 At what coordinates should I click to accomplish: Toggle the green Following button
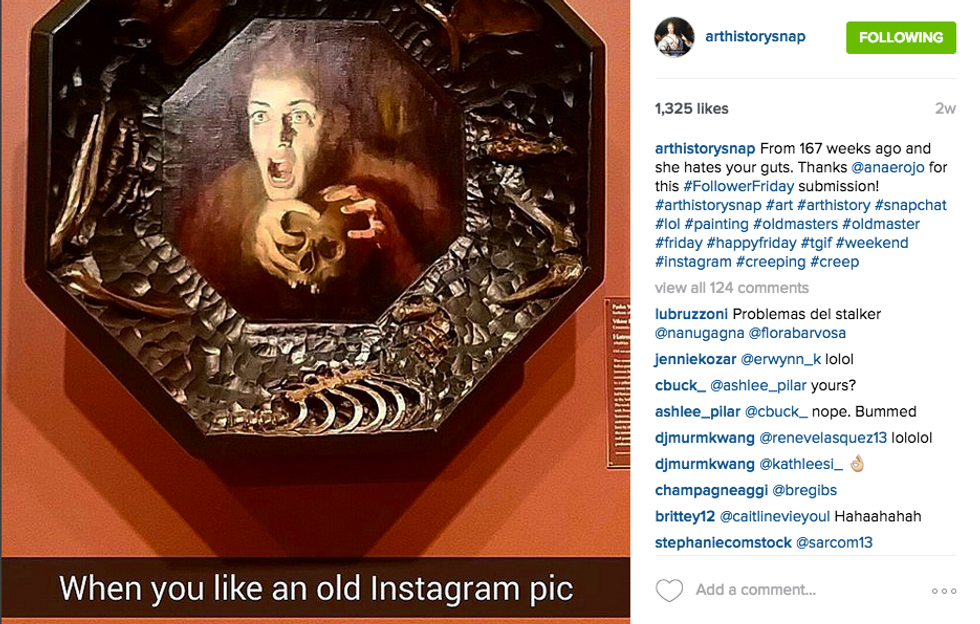click(900, 37)
